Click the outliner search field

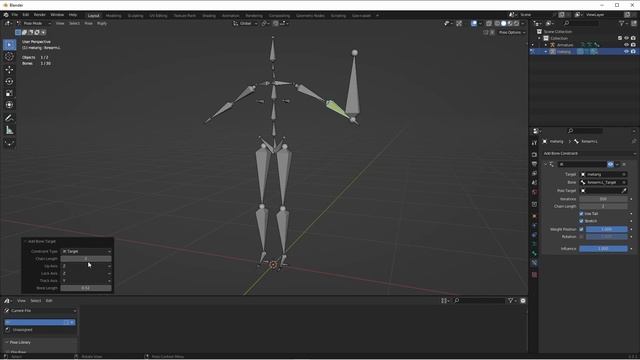[581, 24]
